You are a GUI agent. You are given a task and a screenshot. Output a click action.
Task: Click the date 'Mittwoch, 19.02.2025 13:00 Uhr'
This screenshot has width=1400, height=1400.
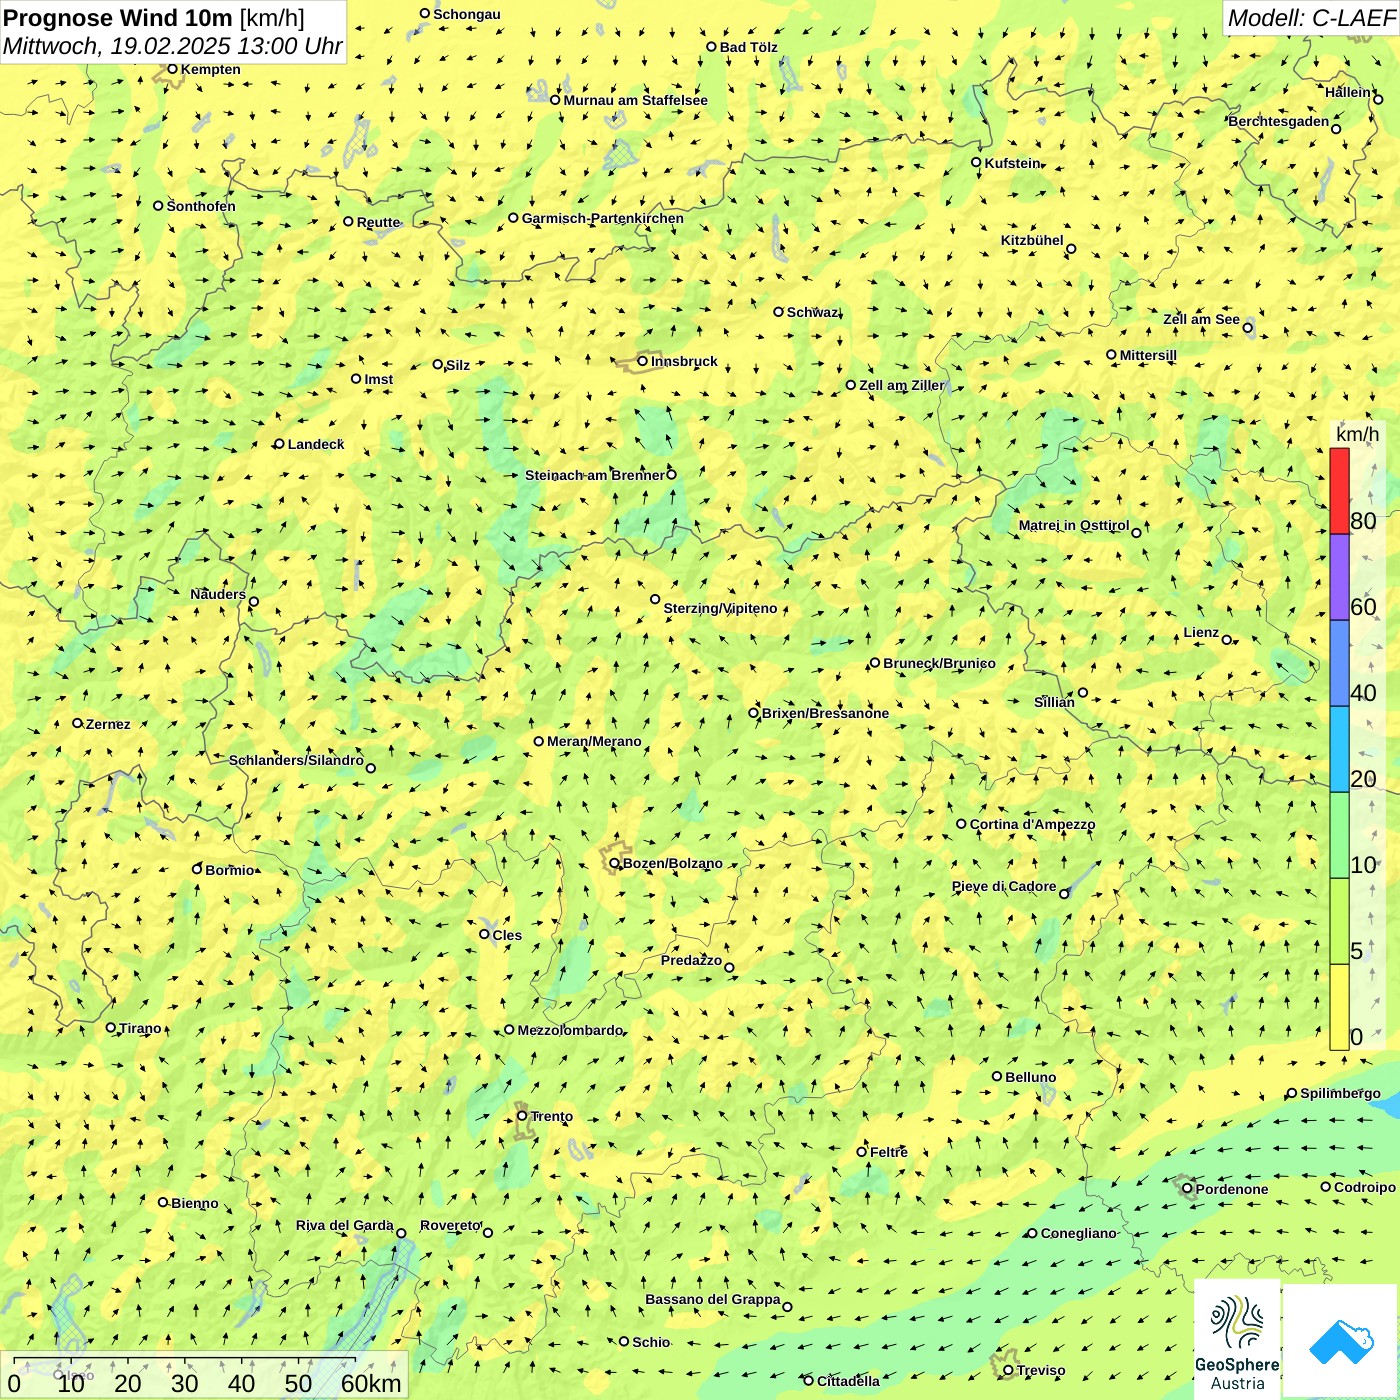point(173,47)
